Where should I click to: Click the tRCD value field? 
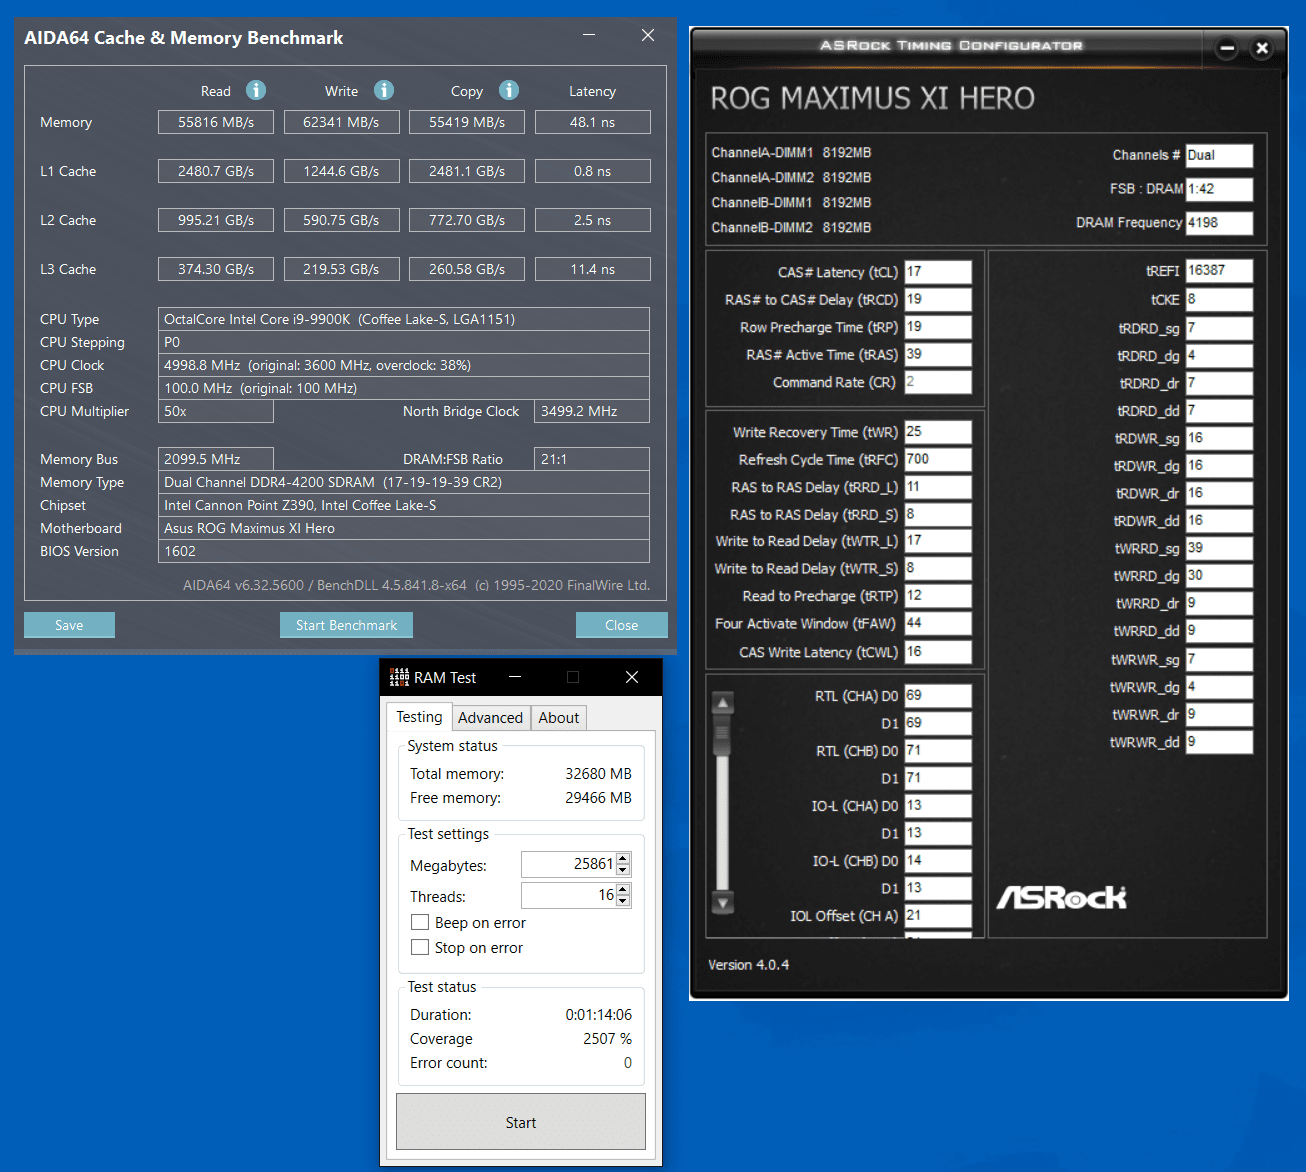(x=938, y=299)
